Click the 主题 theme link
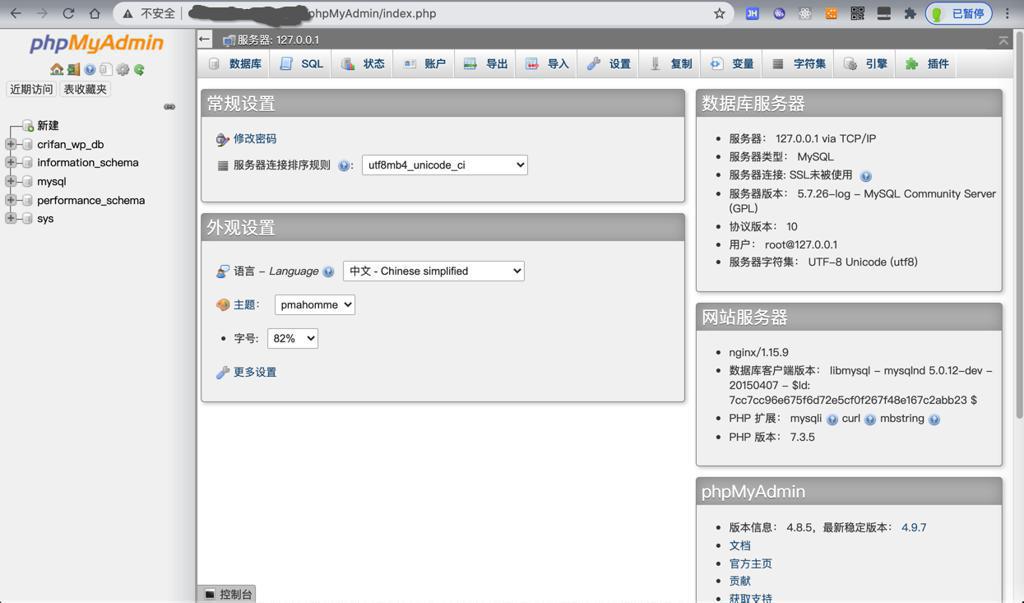Image resolution: width=1024 pixels, height=603 pixels. click(x=245, y=305)
